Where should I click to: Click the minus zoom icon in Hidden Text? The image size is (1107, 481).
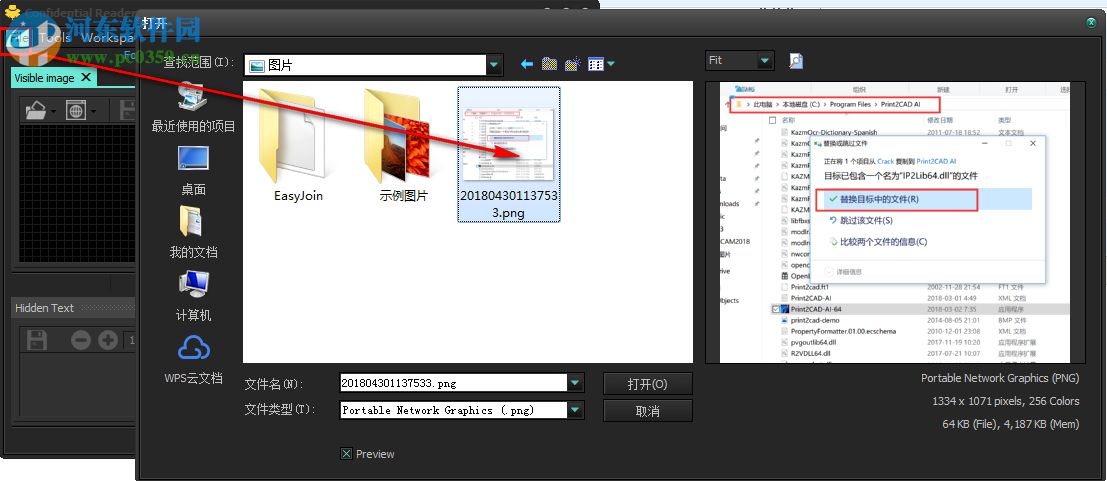click(81, 340)
